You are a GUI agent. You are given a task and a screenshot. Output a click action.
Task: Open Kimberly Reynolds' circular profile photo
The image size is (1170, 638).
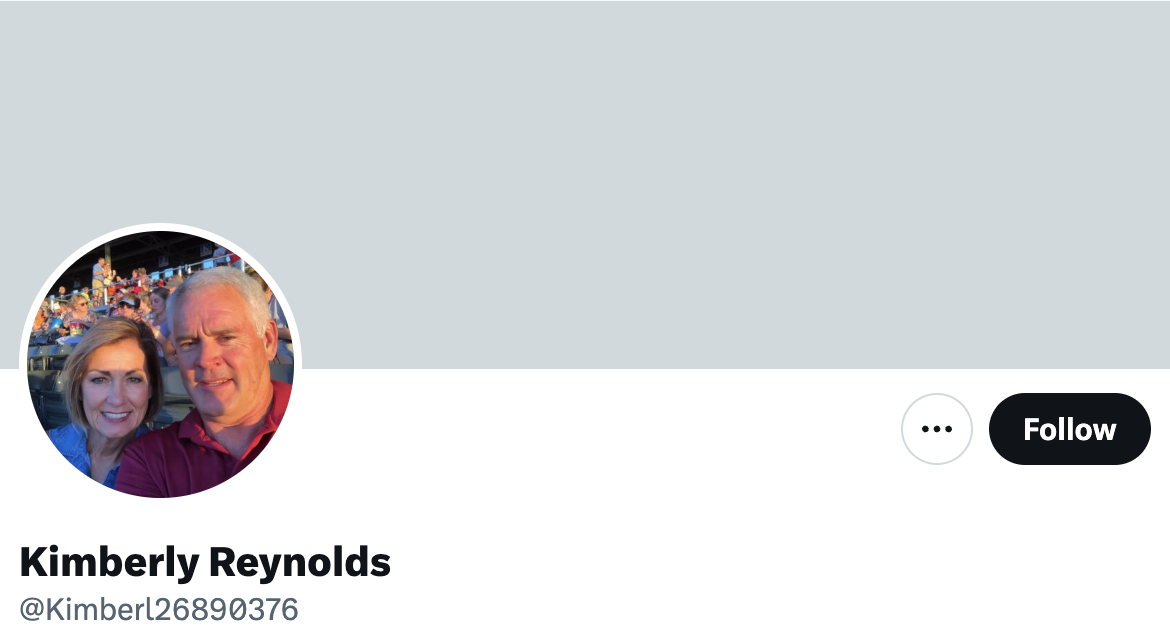tap(160, 363)
